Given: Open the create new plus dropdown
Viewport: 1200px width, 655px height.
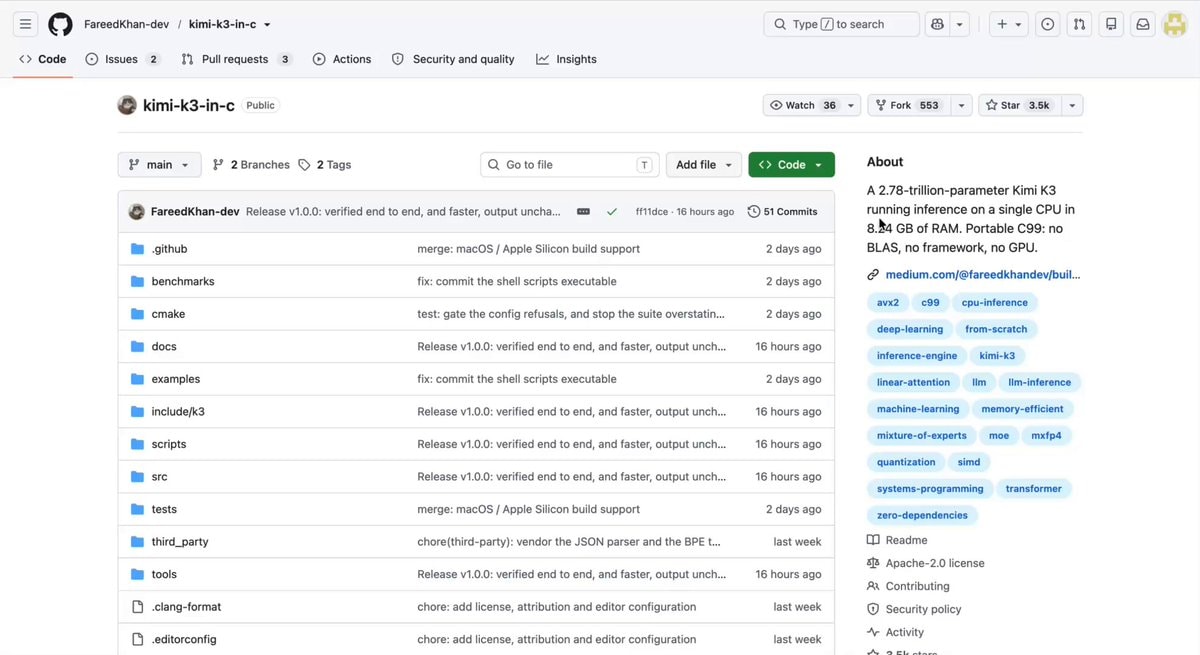Looking at the screenshot, I should point(1009,24).
